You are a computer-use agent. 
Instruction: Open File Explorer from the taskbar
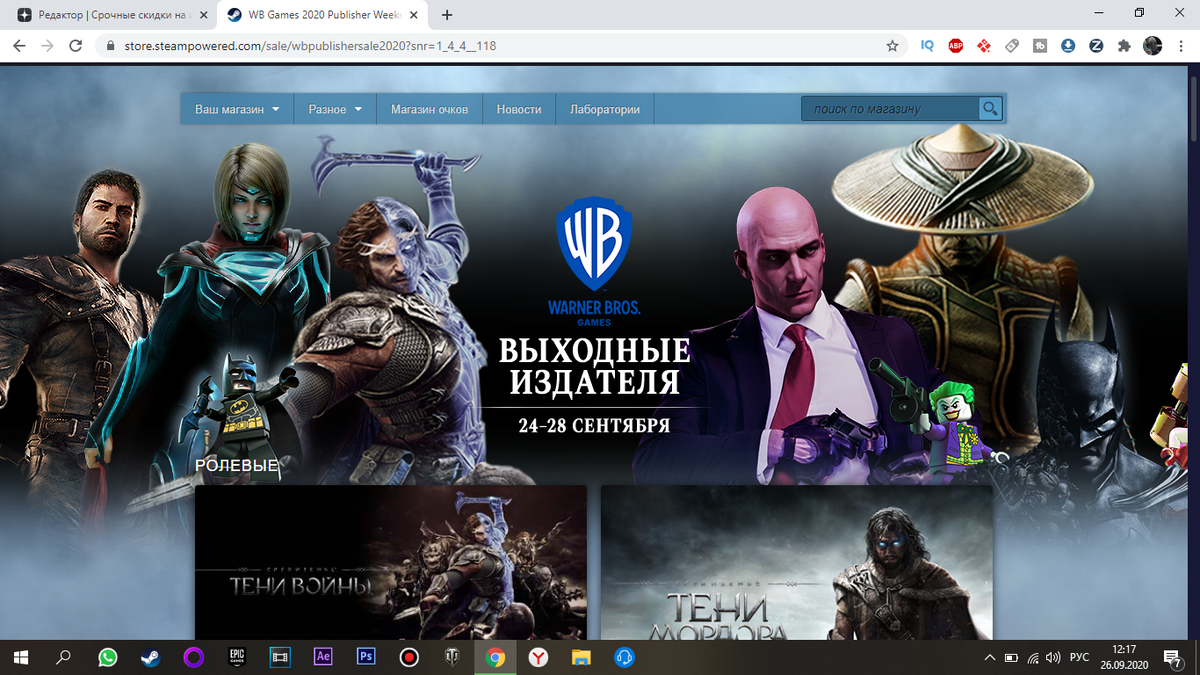581,657
